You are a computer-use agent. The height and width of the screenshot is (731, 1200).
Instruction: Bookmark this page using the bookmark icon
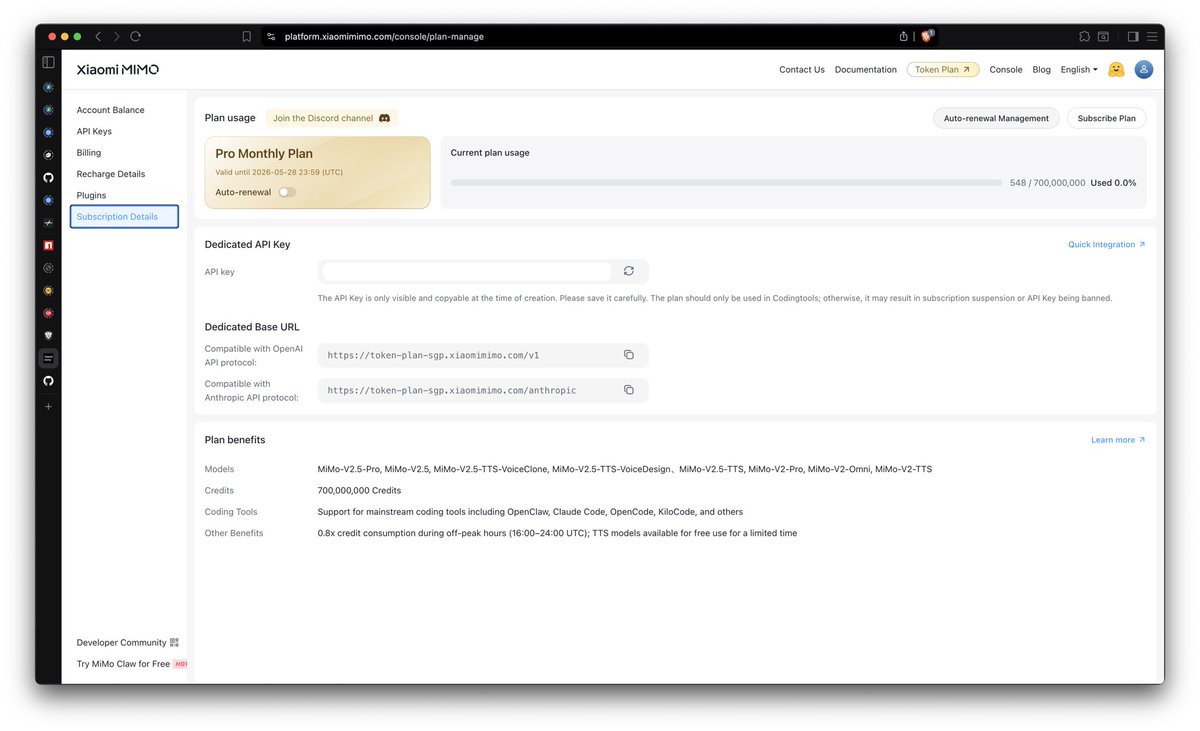[x=246, y=36]
